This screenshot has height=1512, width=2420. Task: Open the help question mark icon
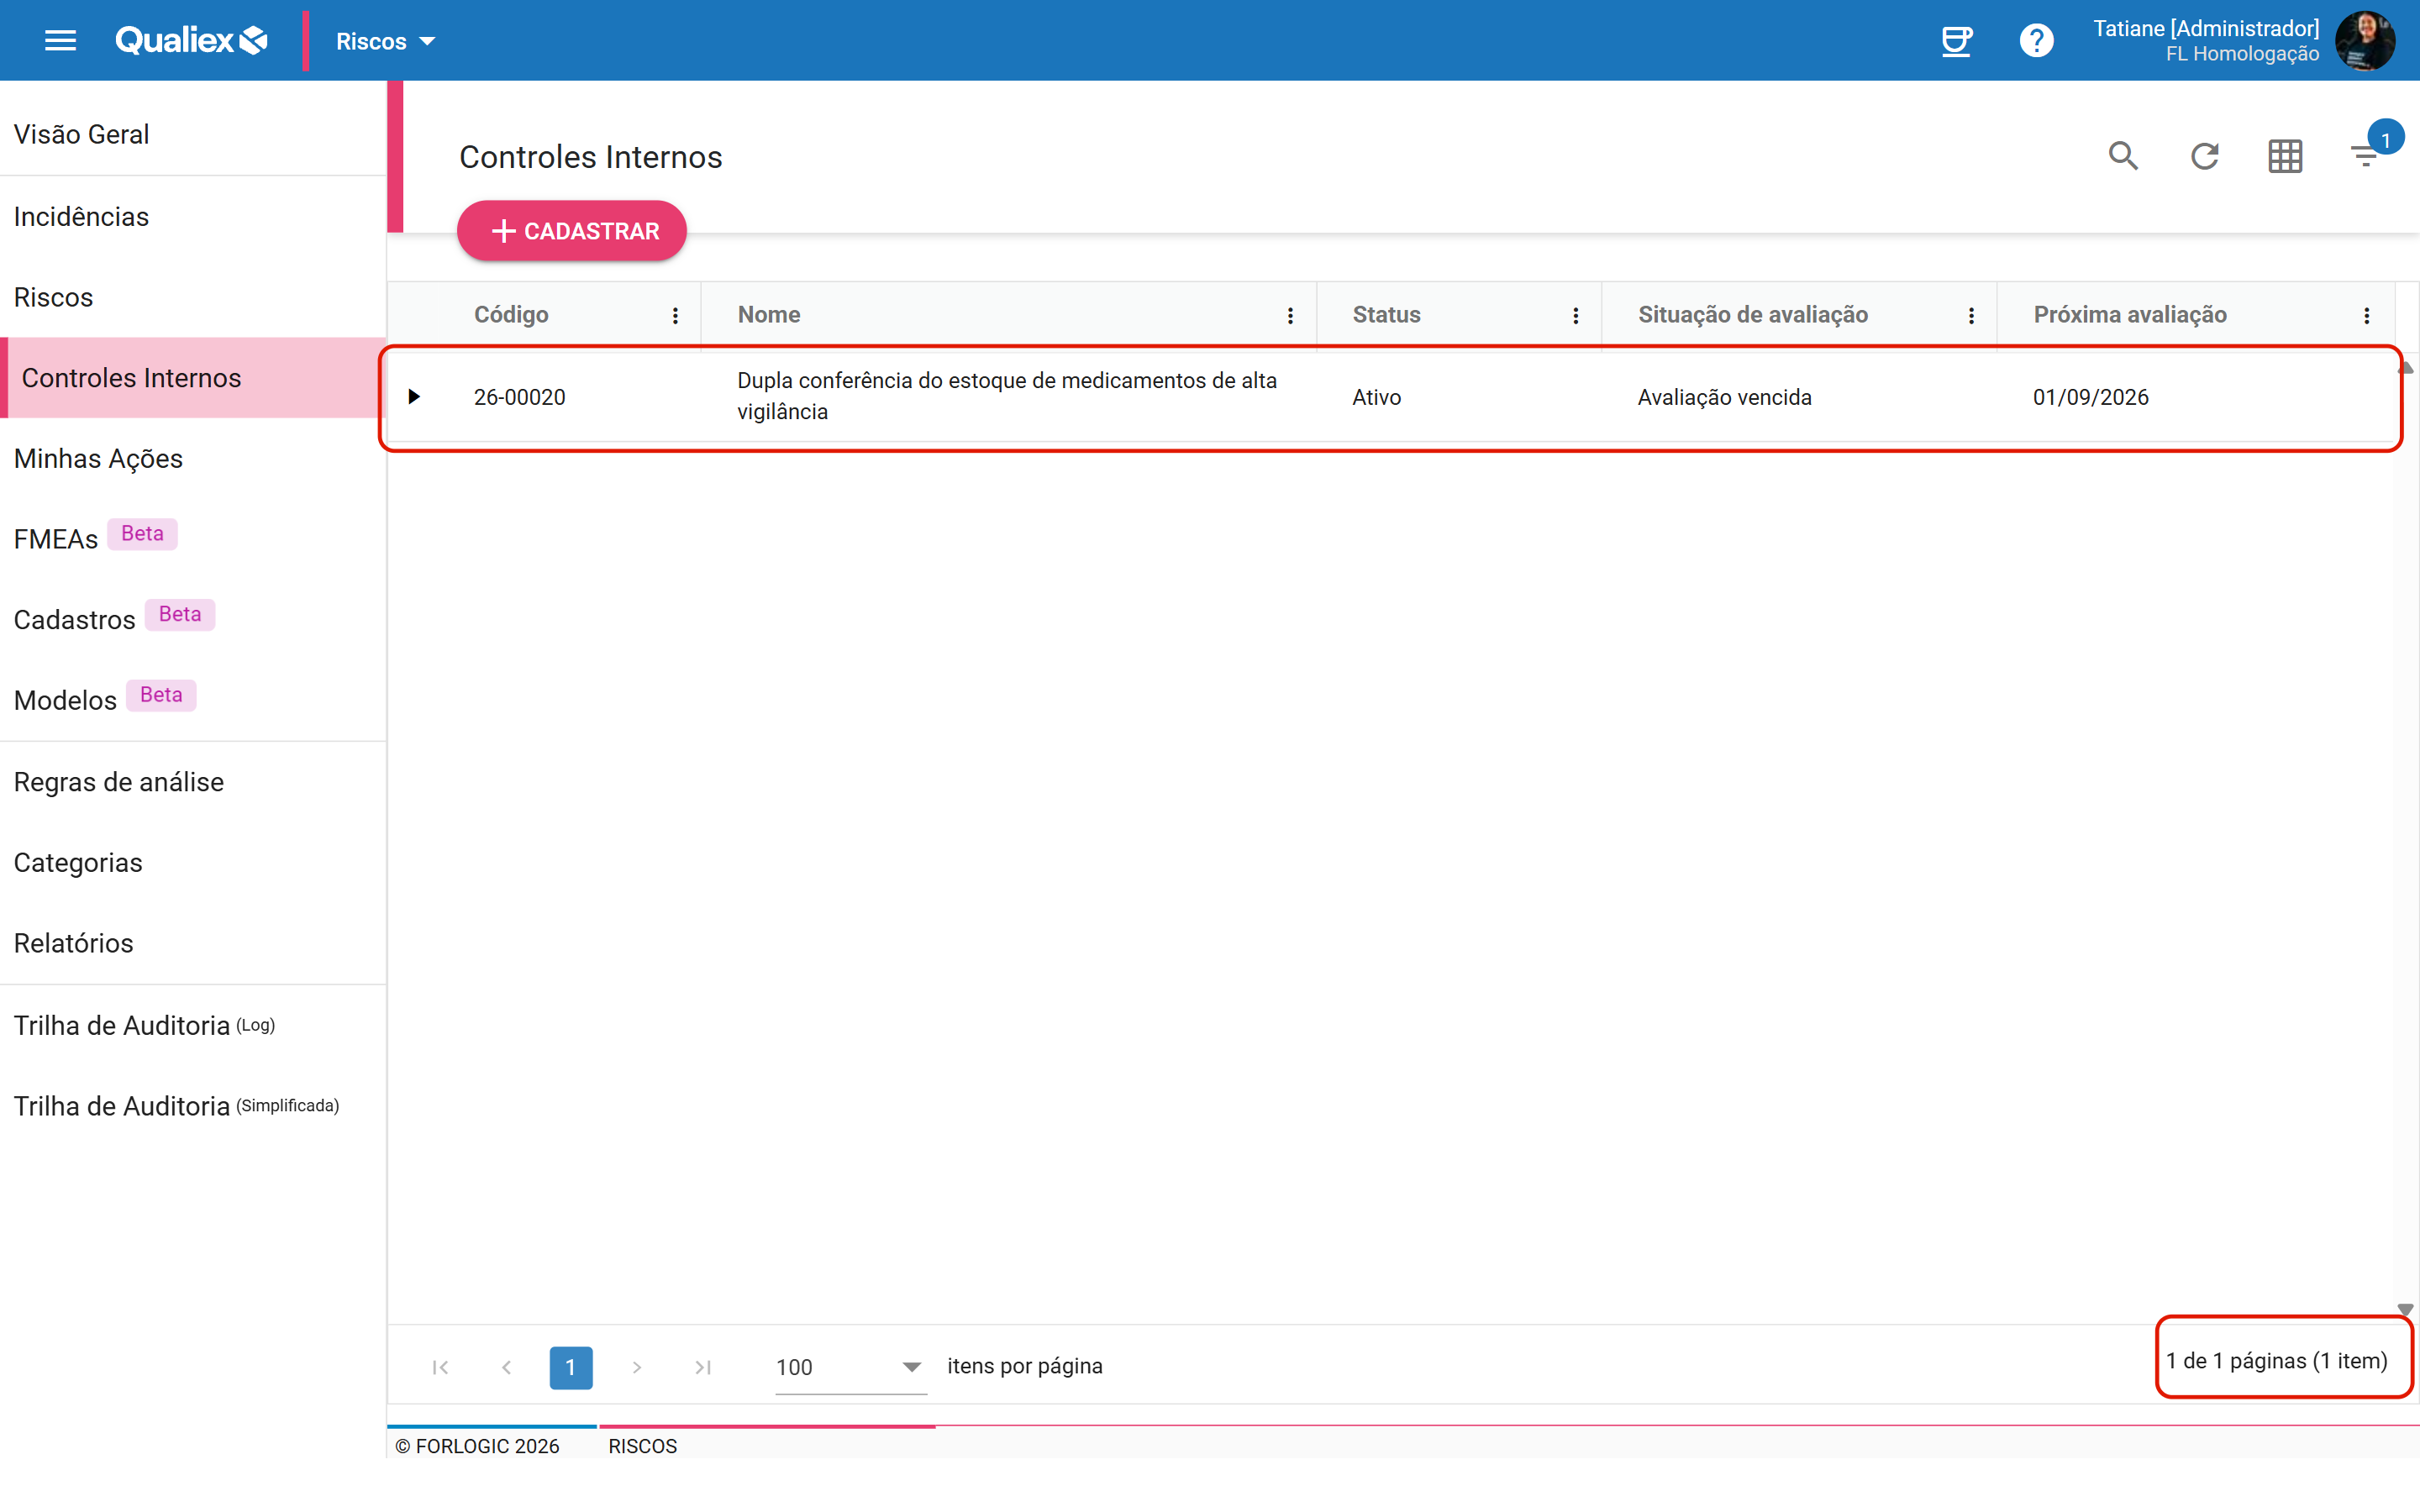(x=2036, y=41)
